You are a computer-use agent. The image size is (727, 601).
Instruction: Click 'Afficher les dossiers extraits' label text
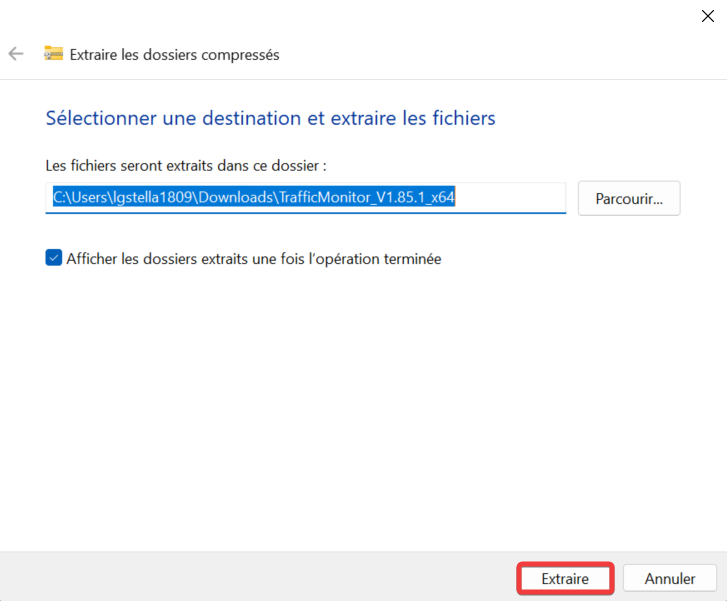click(254, 259)
